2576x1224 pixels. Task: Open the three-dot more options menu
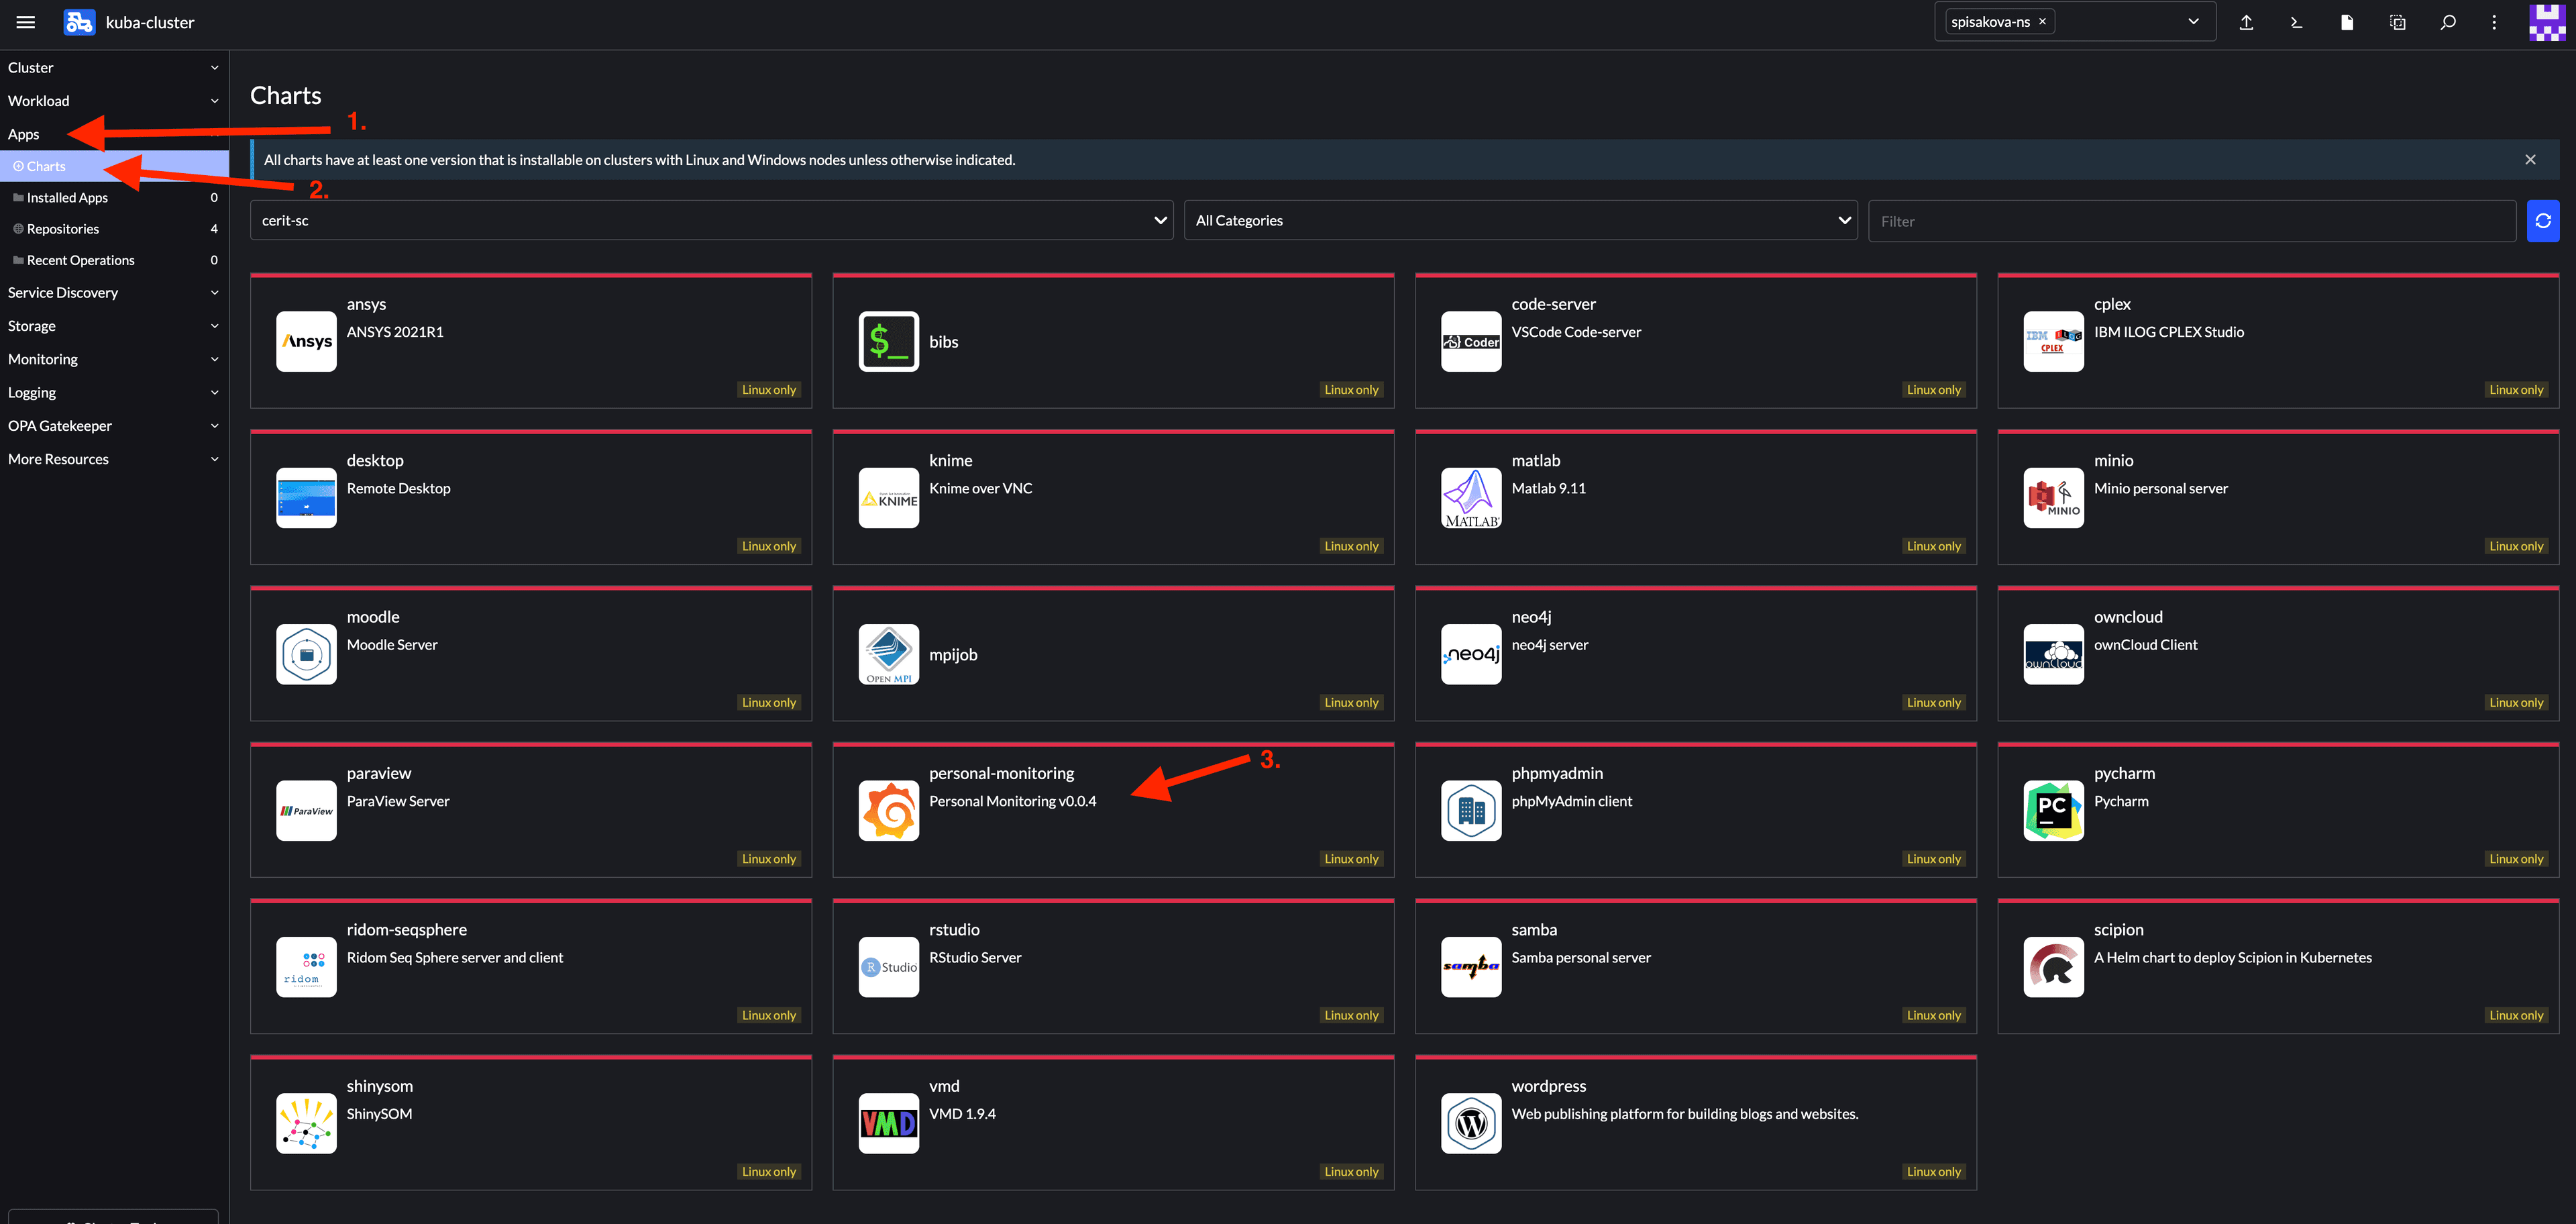click(2494, 22)
